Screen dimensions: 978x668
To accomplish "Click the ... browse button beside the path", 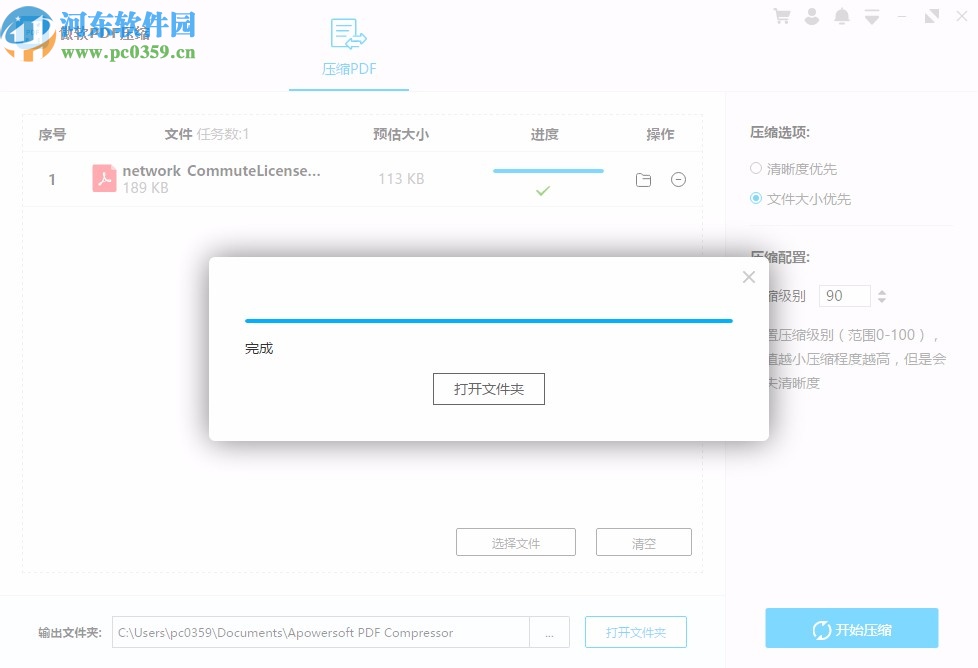I will point(550,632).
